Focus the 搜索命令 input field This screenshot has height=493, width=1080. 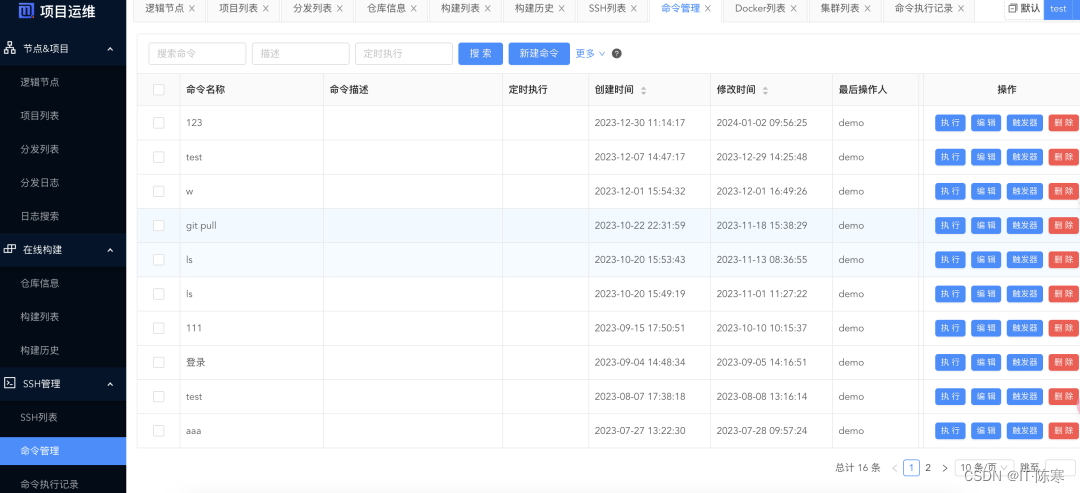tap(197, 54)
